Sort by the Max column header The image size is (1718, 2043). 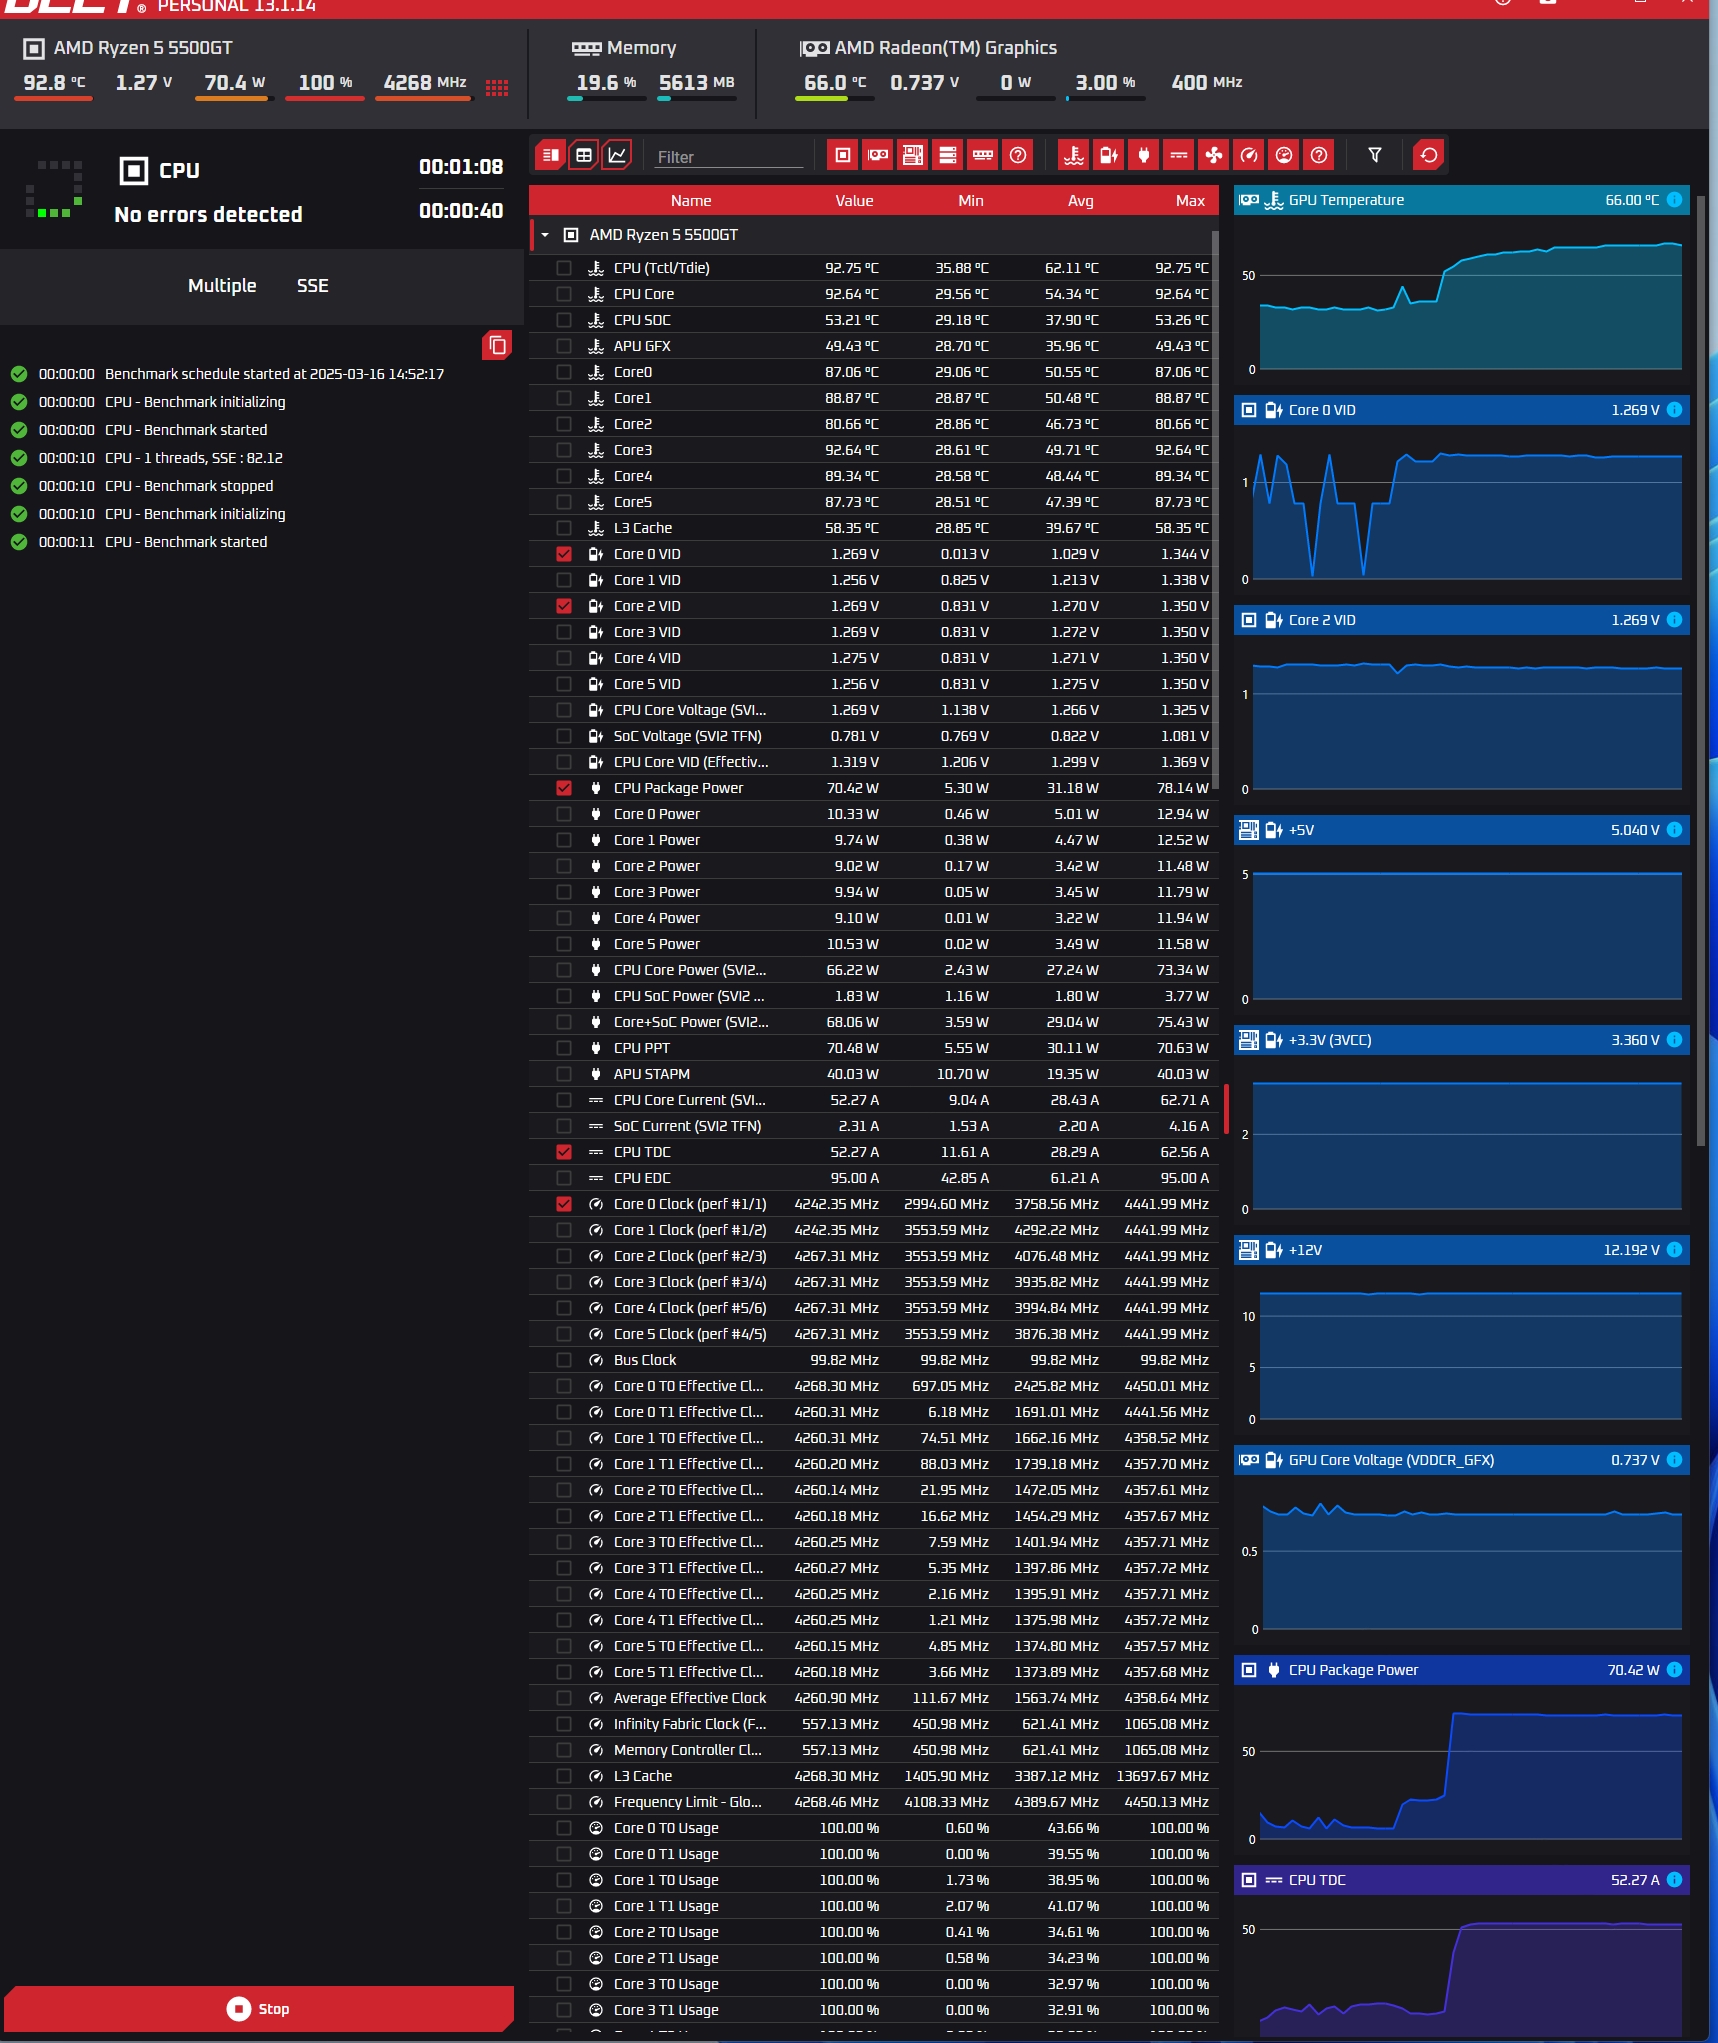pos(1190,201)
